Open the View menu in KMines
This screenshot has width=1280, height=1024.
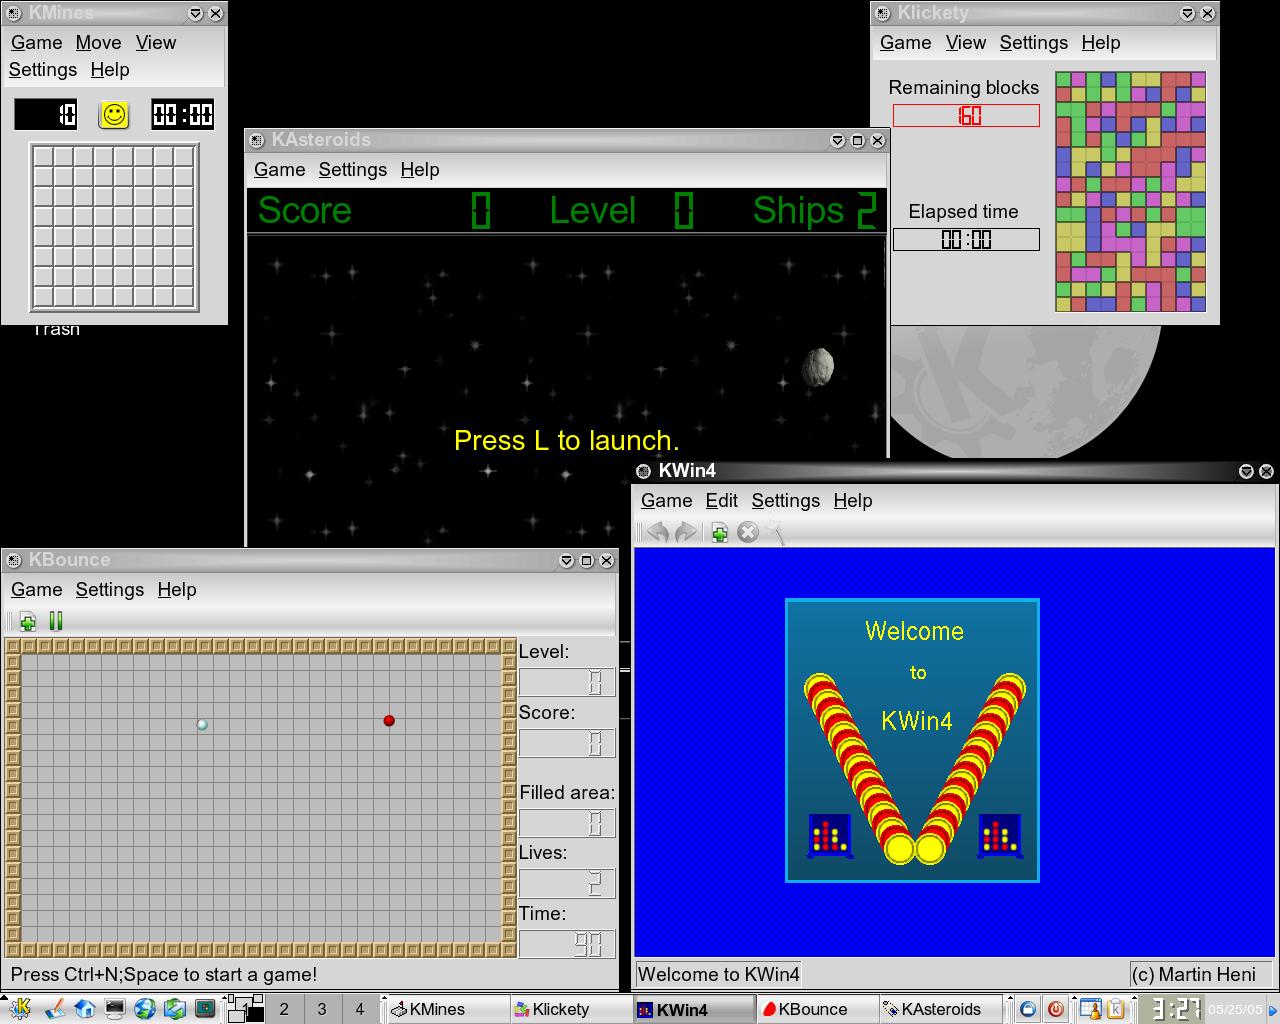pos(156,43)
